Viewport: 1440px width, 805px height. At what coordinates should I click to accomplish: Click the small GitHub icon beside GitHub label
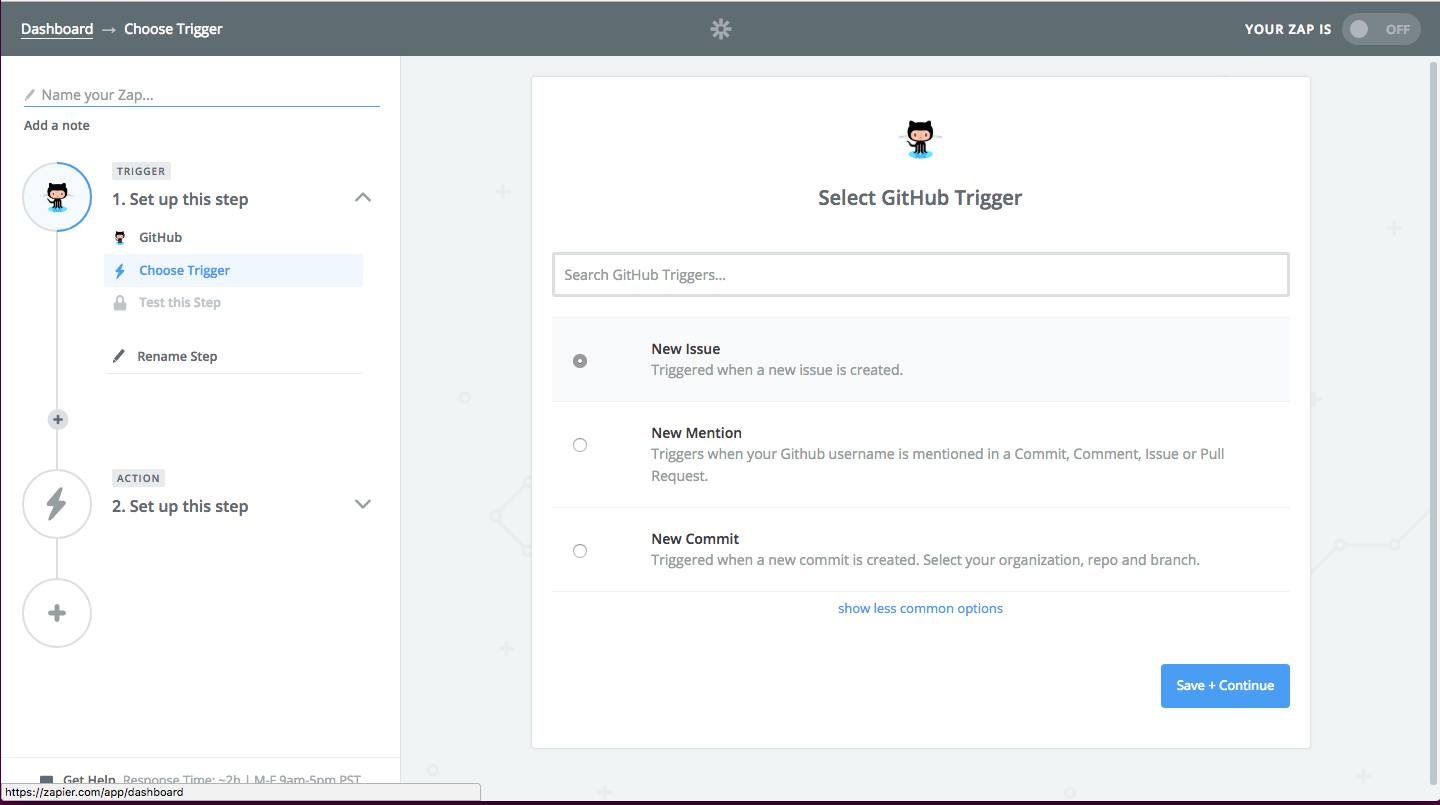(120, 238)
